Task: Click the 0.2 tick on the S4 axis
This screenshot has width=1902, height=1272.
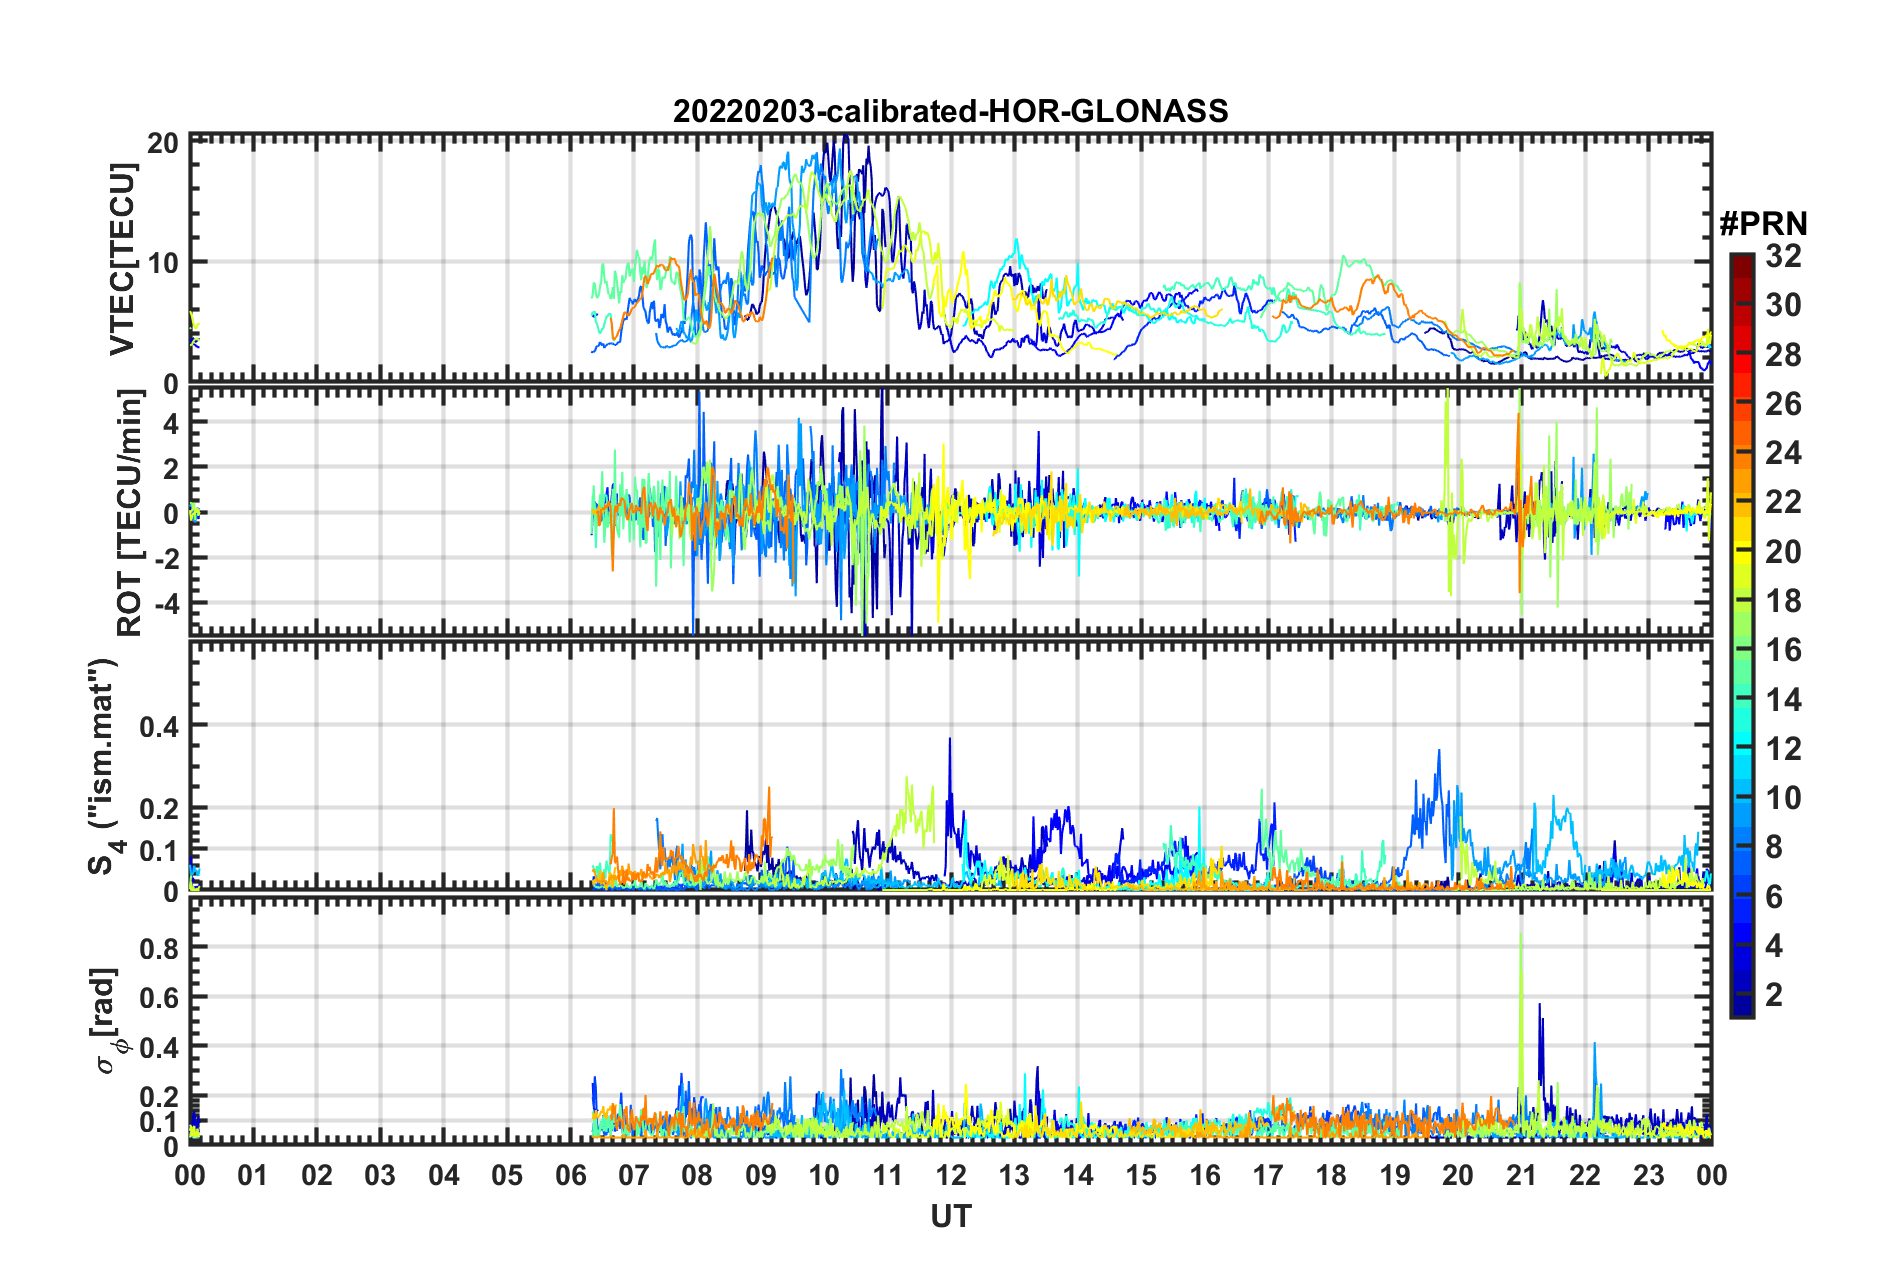Action: point(160,809)
